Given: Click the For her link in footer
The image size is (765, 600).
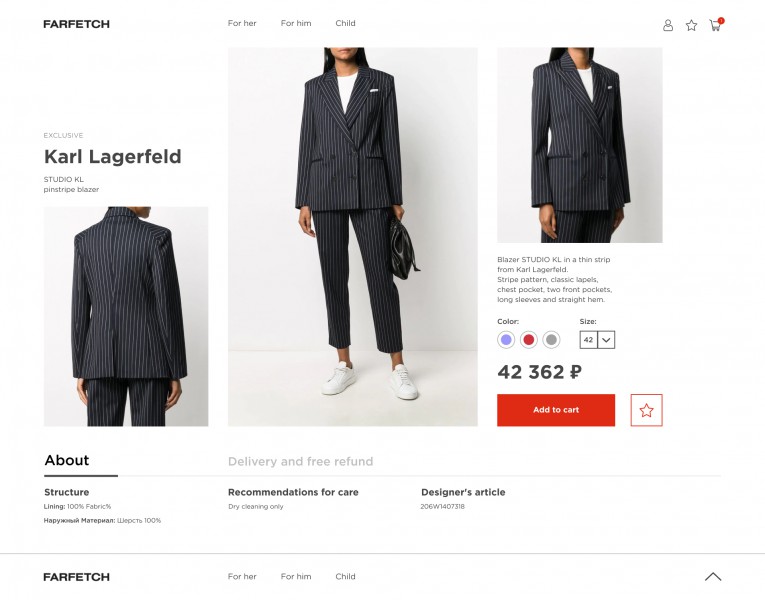Looking at the screenshot, I should tap(242, 577).
